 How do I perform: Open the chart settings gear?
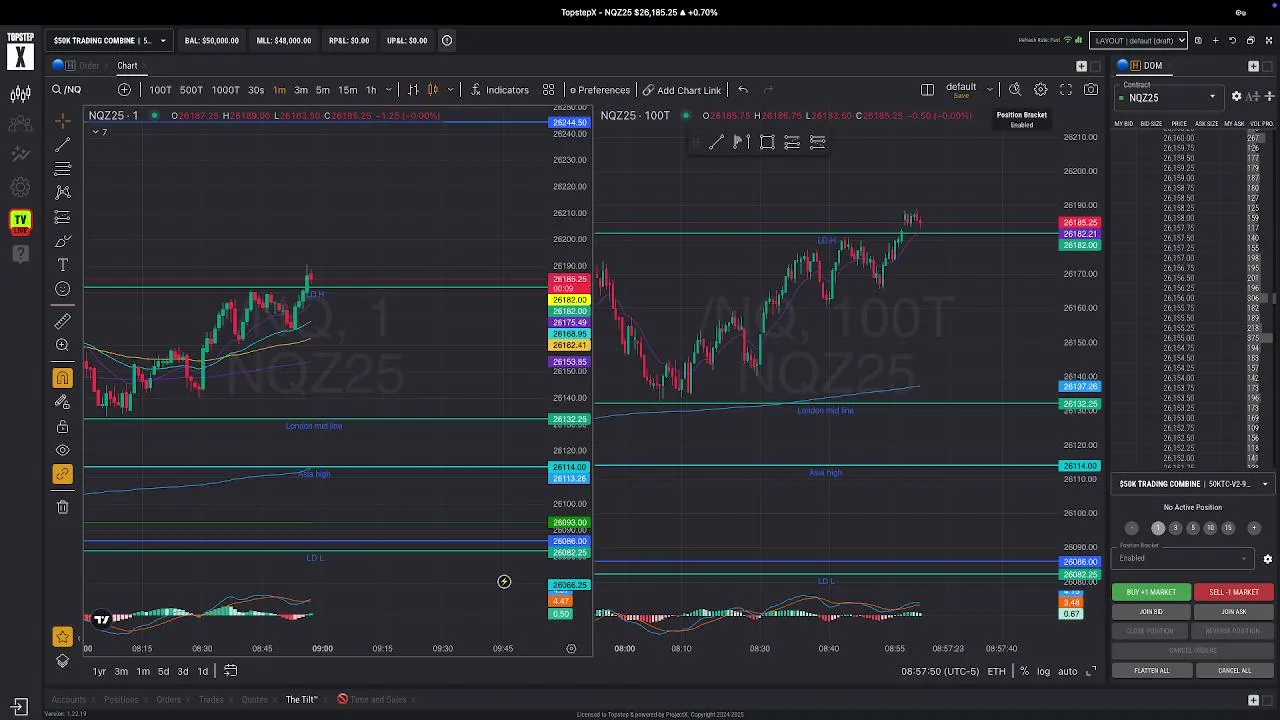[1040, 90]
